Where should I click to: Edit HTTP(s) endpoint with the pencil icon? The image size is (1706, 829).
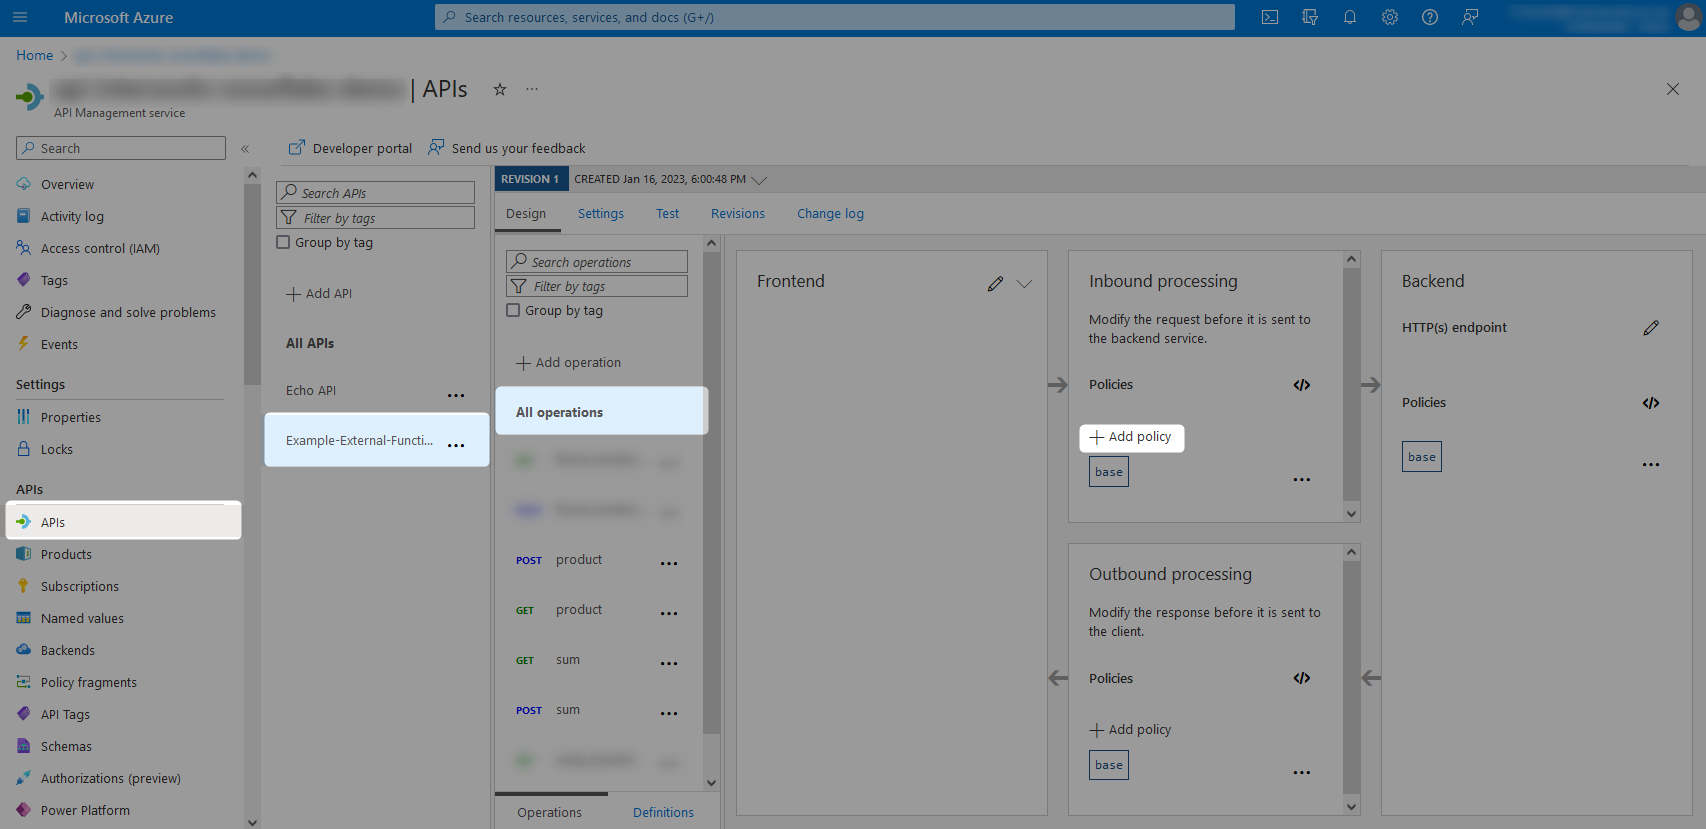[x=1651, y=328]
